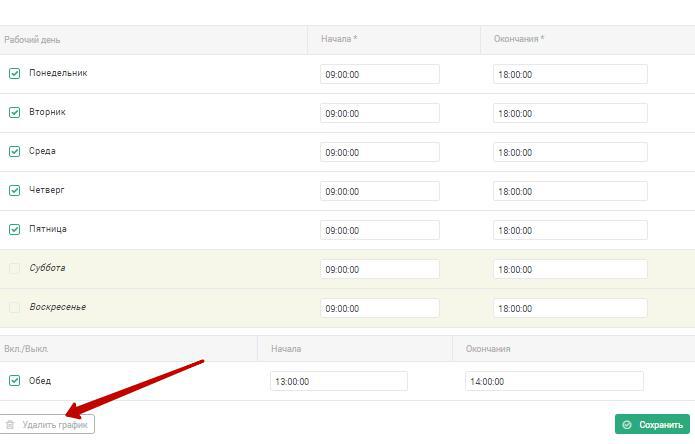Edit the Обед start time 13:00:00

(339, 381)
